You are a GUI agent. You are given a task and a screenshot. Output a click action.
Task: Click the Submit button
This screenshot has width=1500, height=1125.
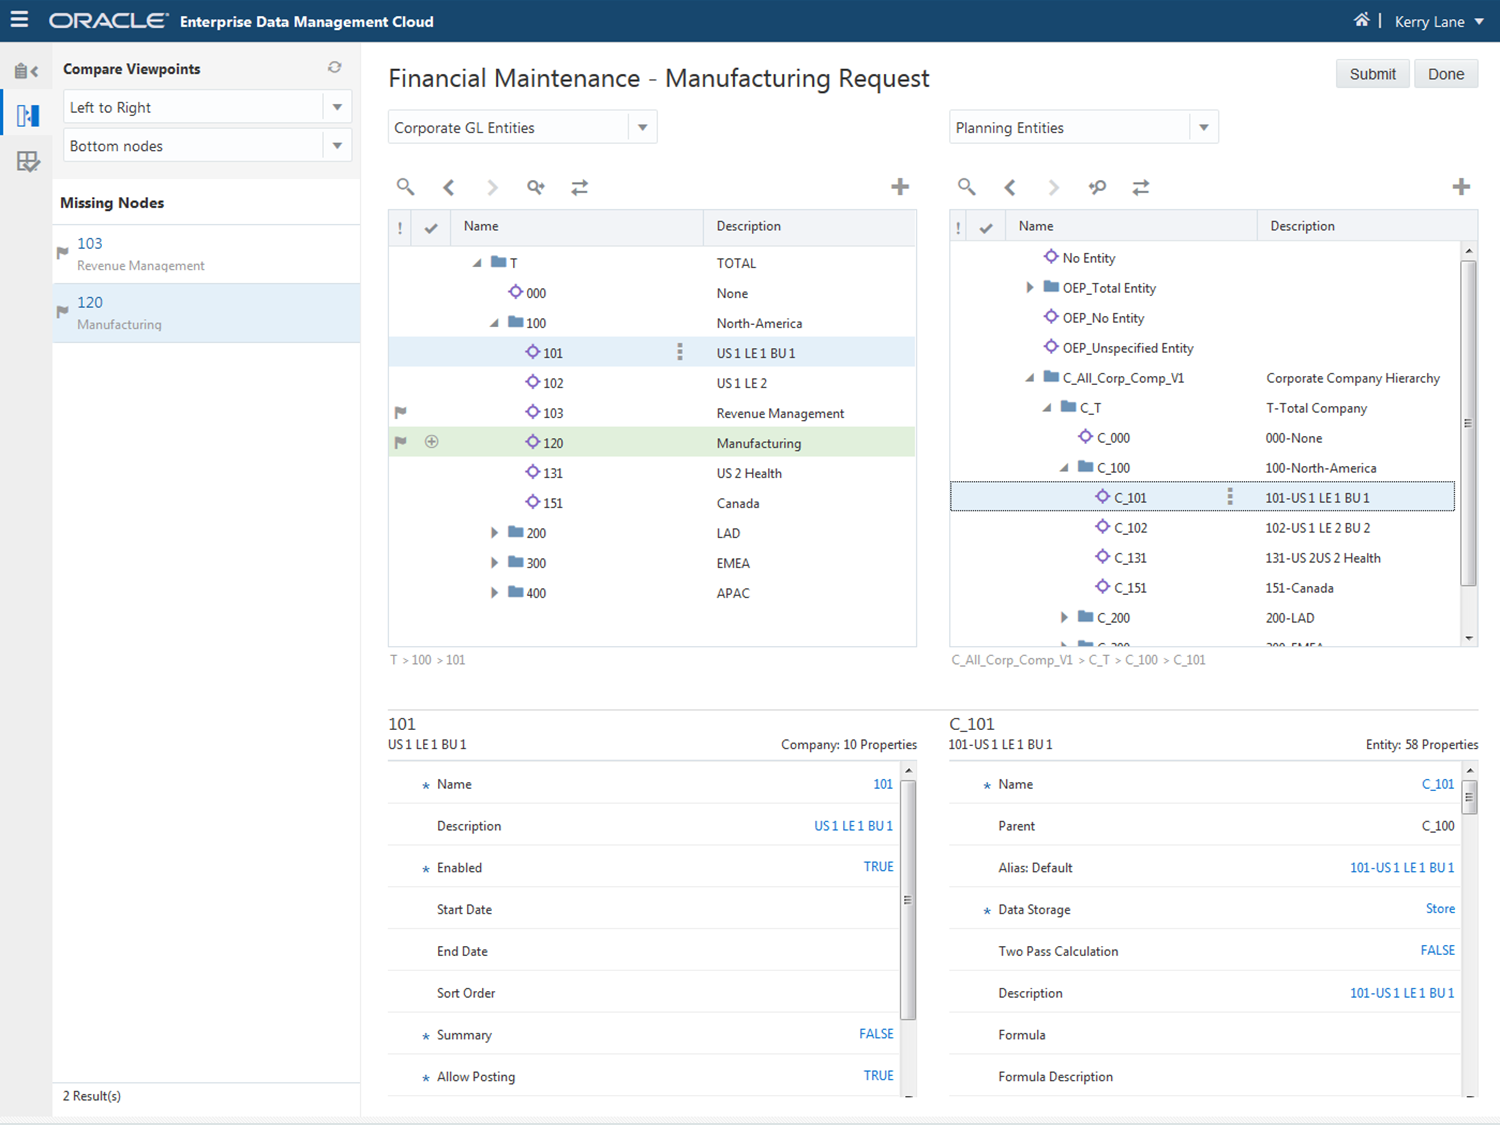[x=1372, y=74]
